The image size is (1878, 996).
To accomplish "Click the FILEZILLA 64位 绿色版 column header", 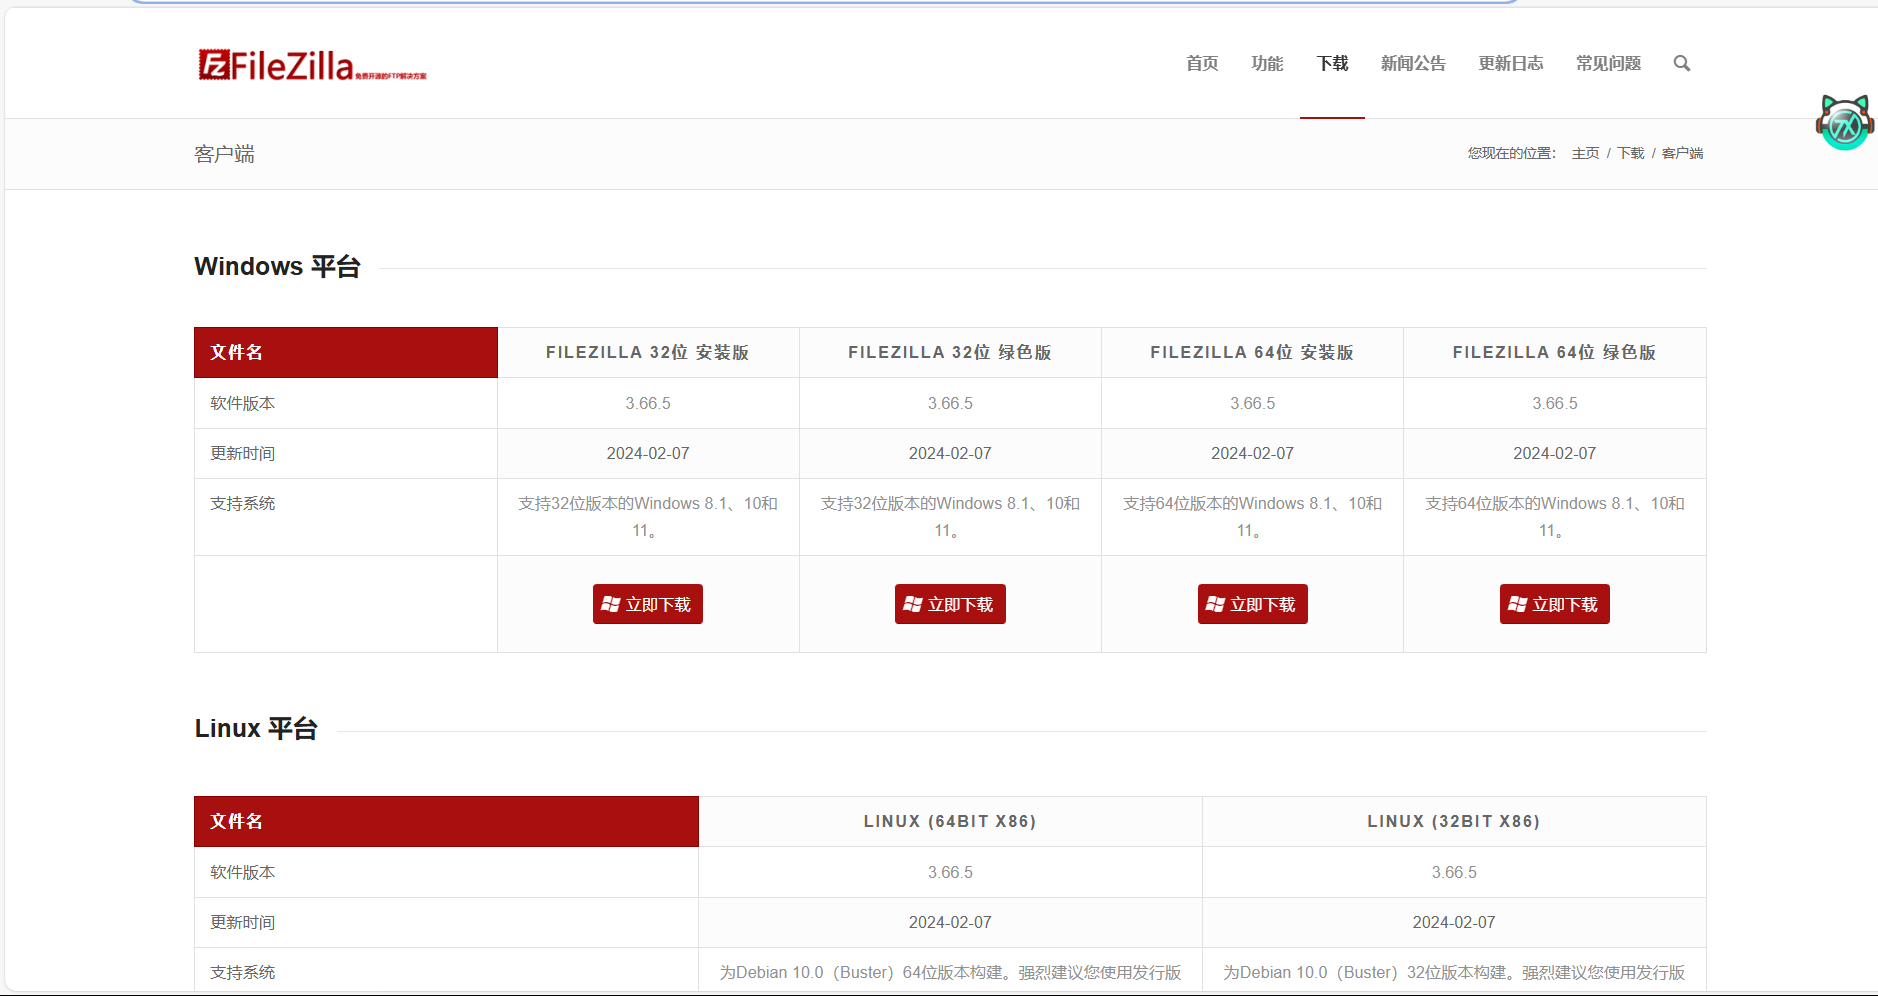I will (1555, 352).
